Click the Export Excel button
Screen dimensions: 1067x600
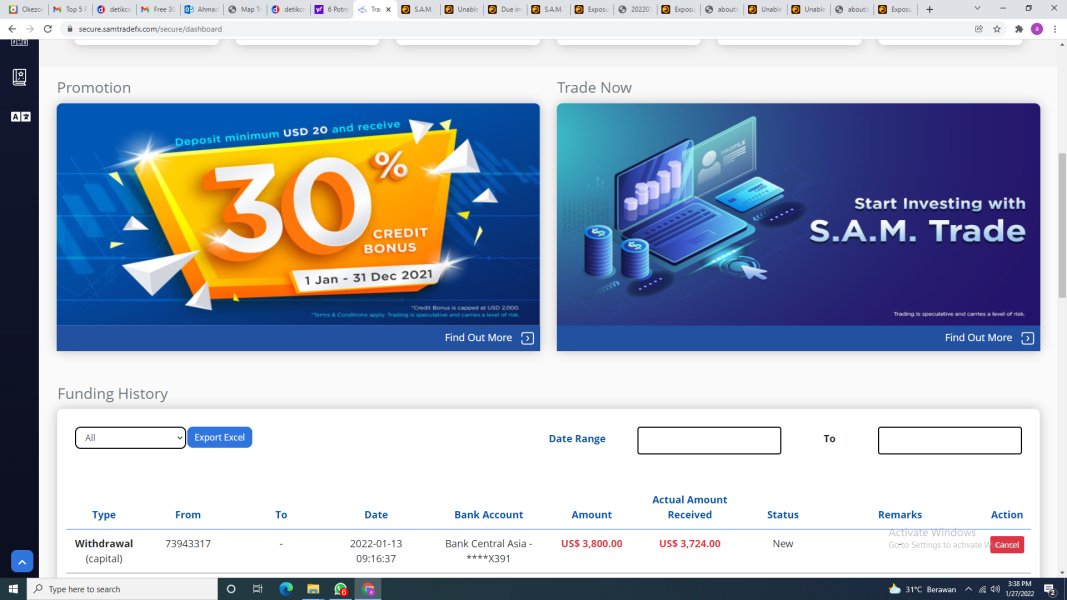(220, 437)
